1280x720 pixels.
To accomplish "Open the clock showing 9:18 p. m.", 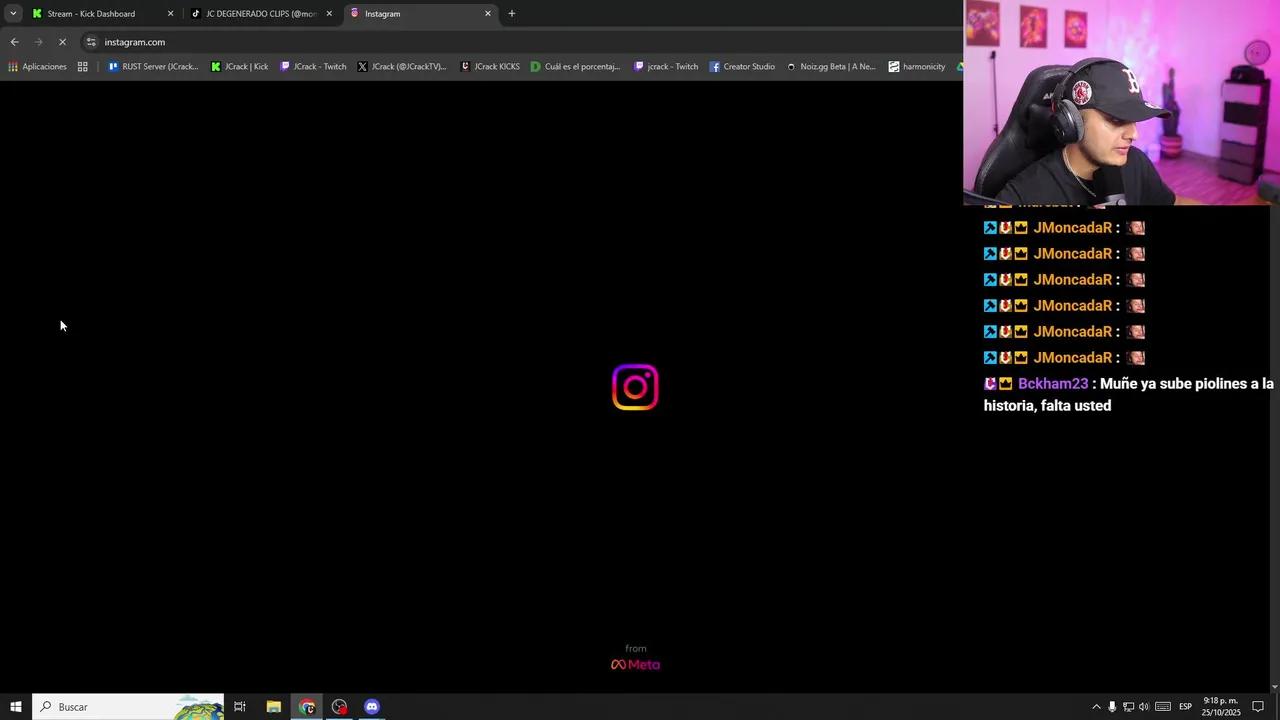I will 1221,707.
